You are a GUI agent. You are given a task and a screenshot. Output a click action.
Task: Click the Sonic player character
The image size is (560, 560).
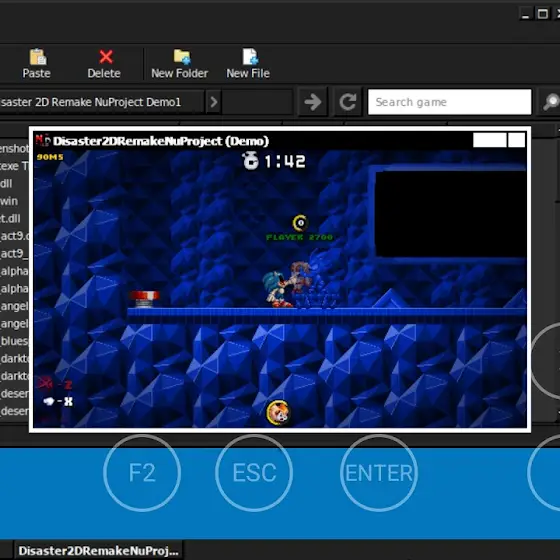pyautogui.click(x=278, y=289)
